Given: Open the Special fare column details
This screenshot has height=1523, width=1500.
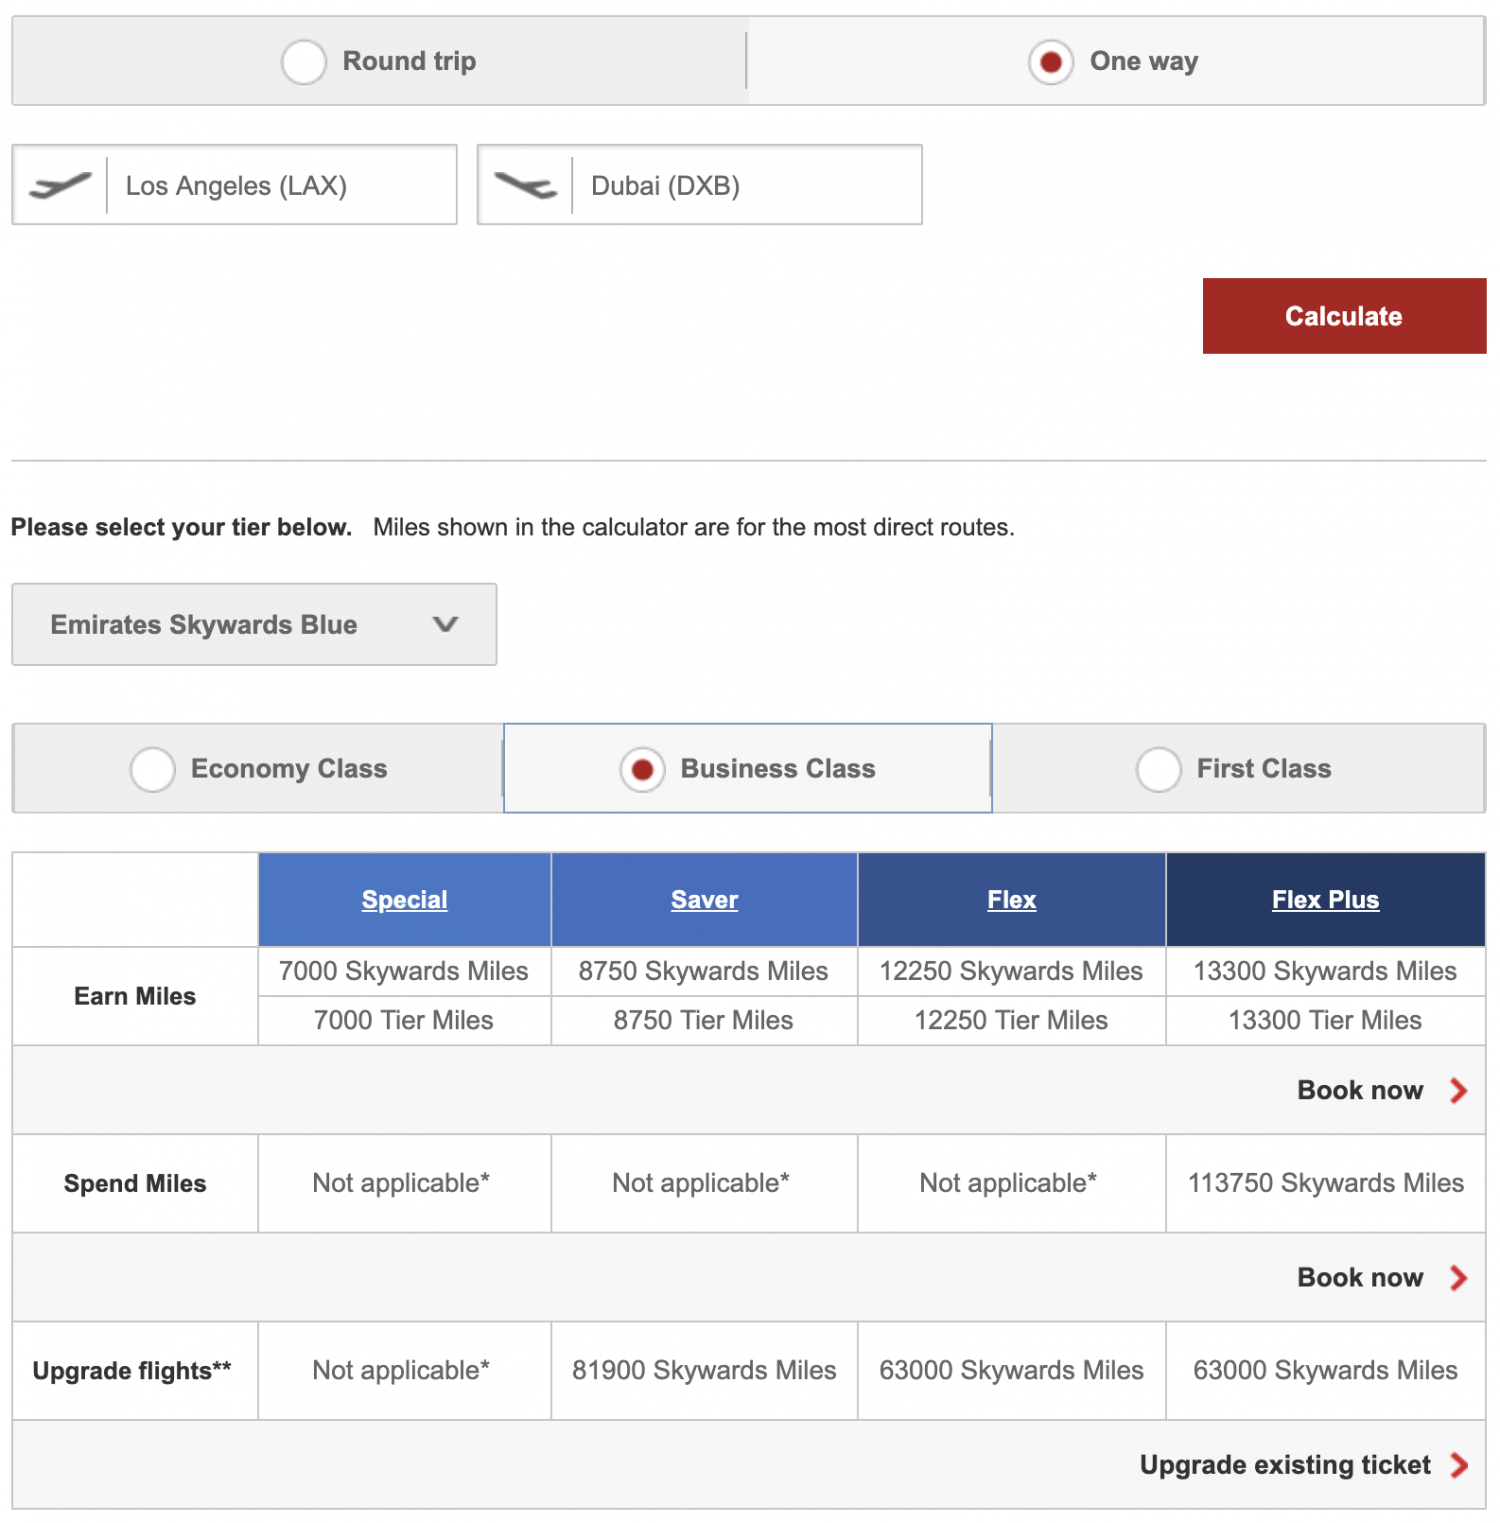Looking at the screenshot, I should [404, 899].
